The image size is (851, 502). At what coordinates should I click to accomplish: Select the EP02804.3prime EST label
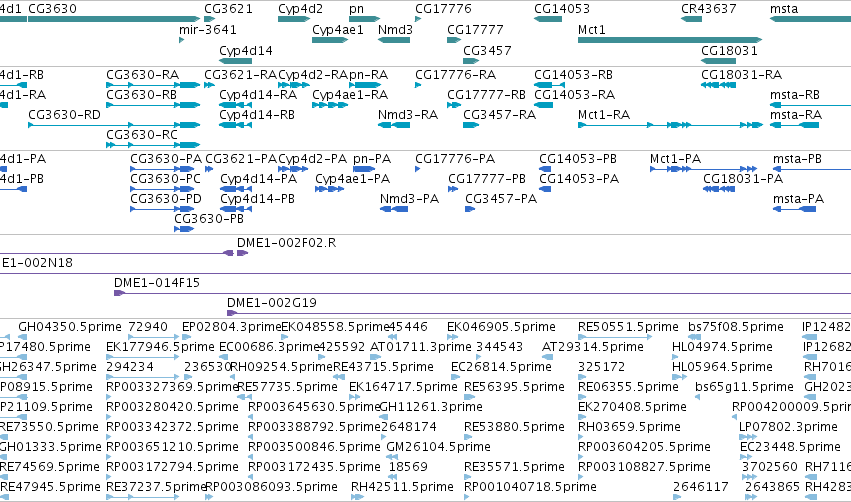[232, 327]
